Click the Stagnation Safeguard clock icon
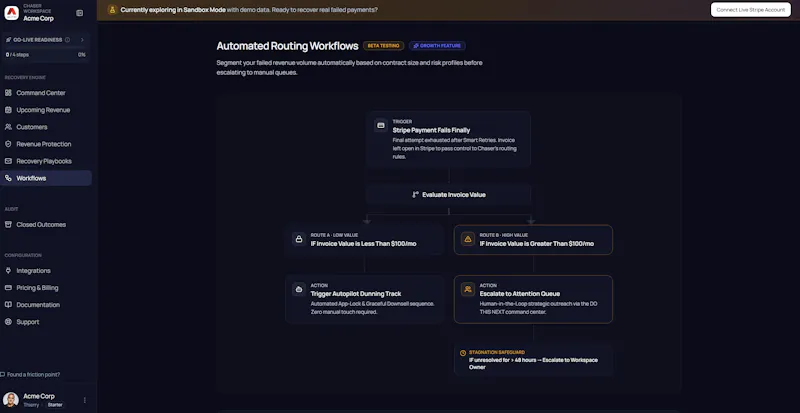 coord(463,353)
